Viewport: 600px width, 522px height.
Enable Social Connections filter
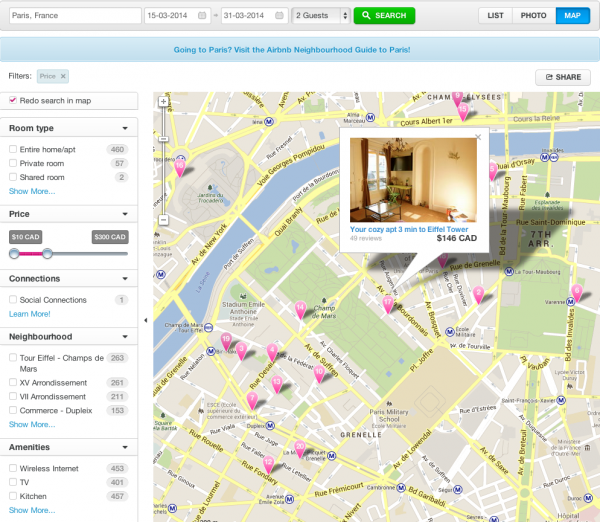[x=13, y=299]
